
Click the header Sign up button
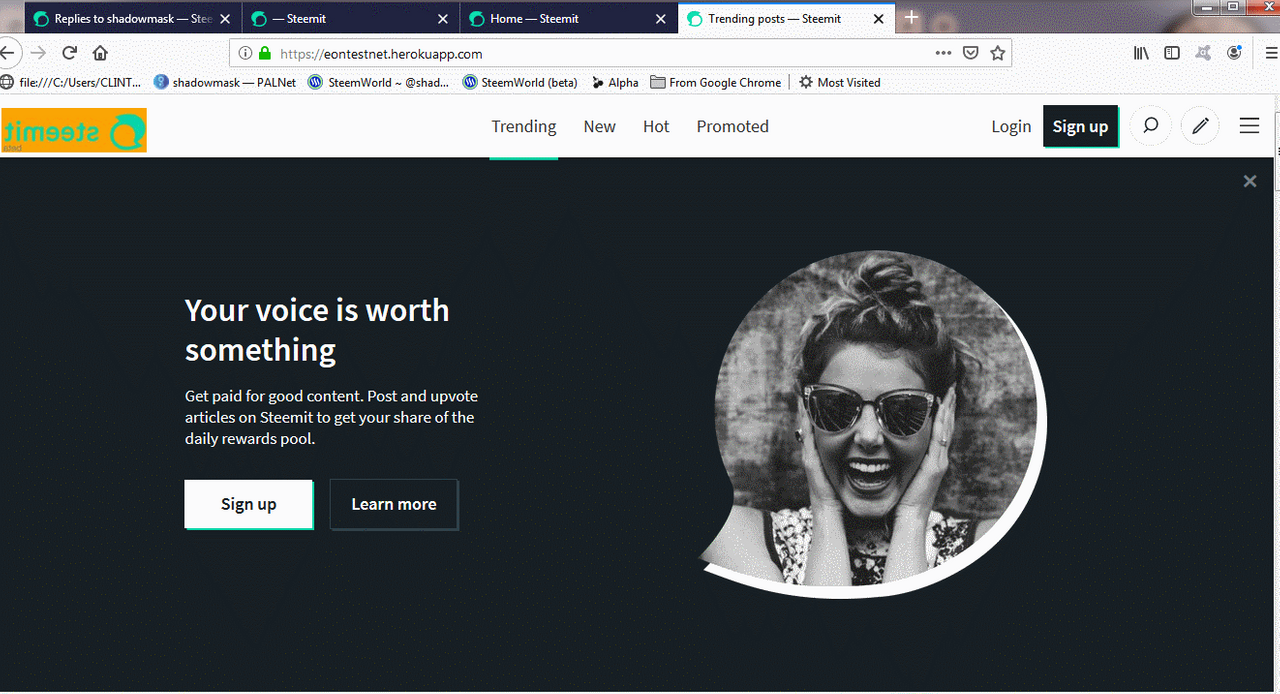coord(1080,126)
